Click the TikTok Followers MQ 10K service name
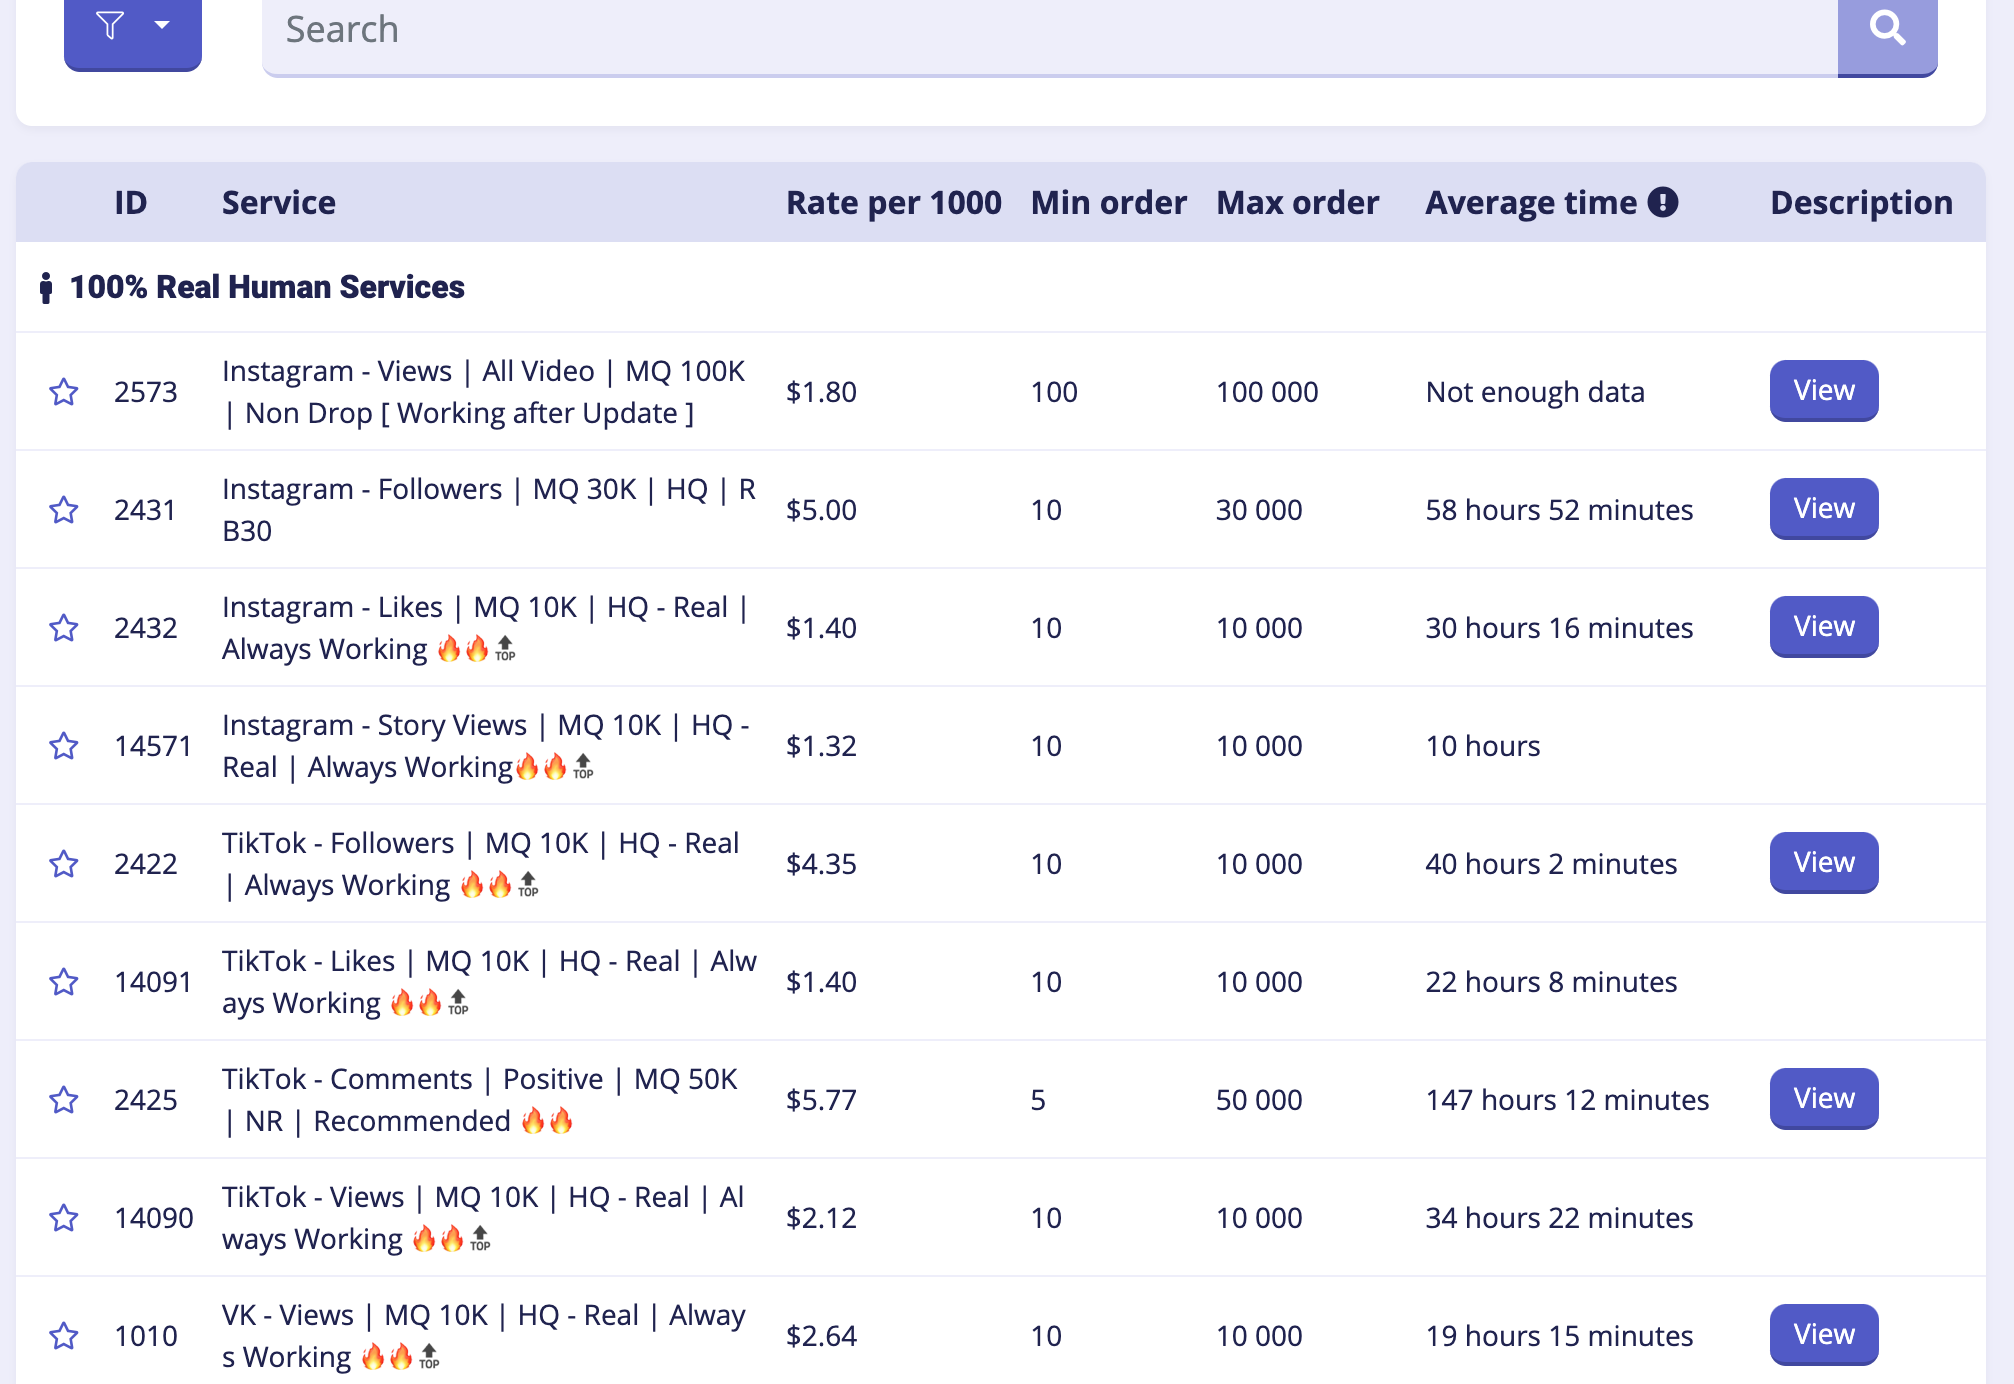The width and height of the screenshot is (2014, 1384). pyautogui.click(x=481, y=864)
